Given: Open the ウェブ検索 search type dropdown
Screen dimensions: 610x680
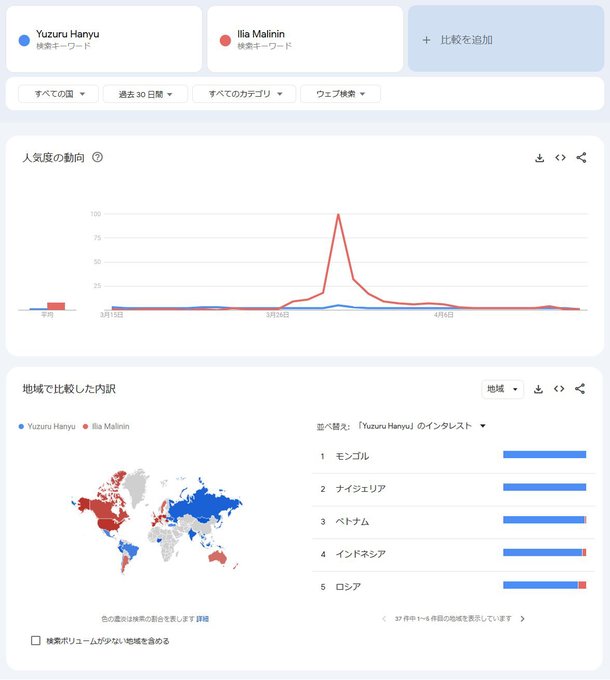Looking at the screenshot, I should (340, 94).
